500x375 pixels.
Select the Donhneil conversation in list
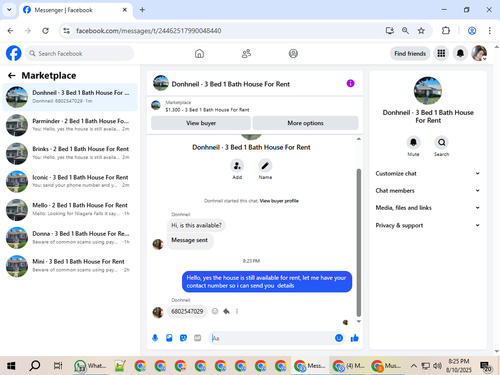pyautogui.click(x=70, y=97)
